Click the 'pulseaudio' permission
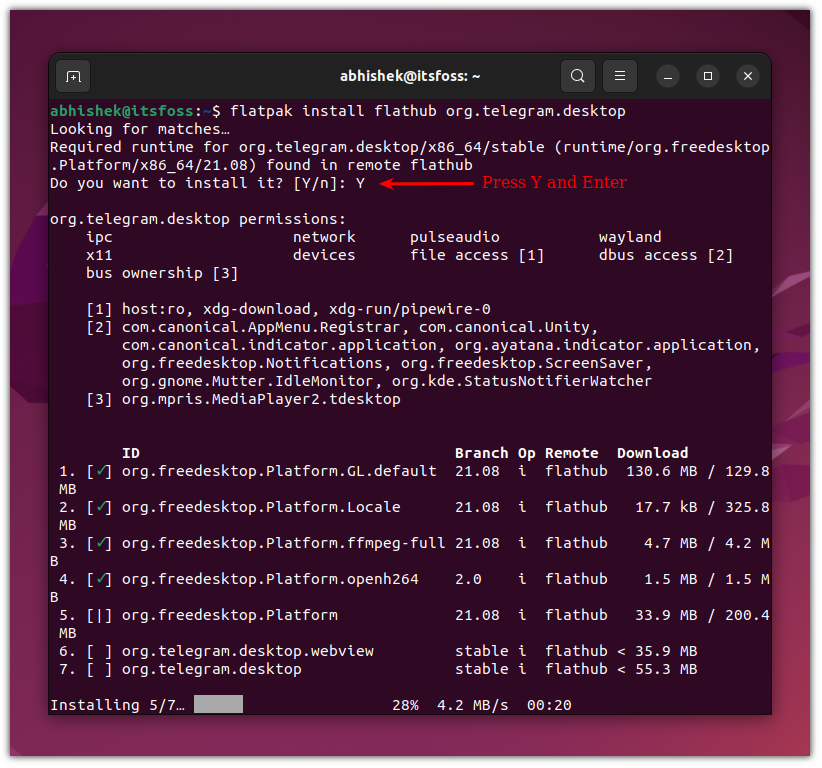Image resolution: width=822 pixels, height=768 pixels. (x=455, y=237)
